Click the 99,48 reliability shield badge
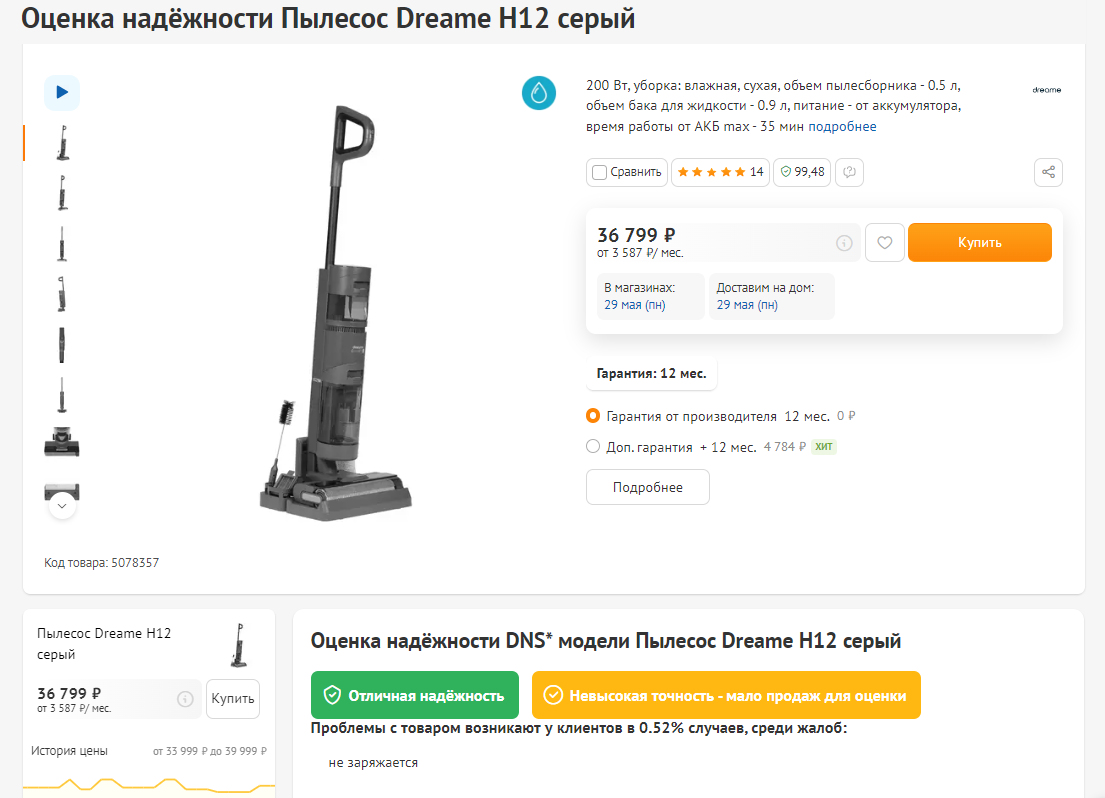Image resolution: width=1105 pixels, height=798 pixels. tap(802, 172)
